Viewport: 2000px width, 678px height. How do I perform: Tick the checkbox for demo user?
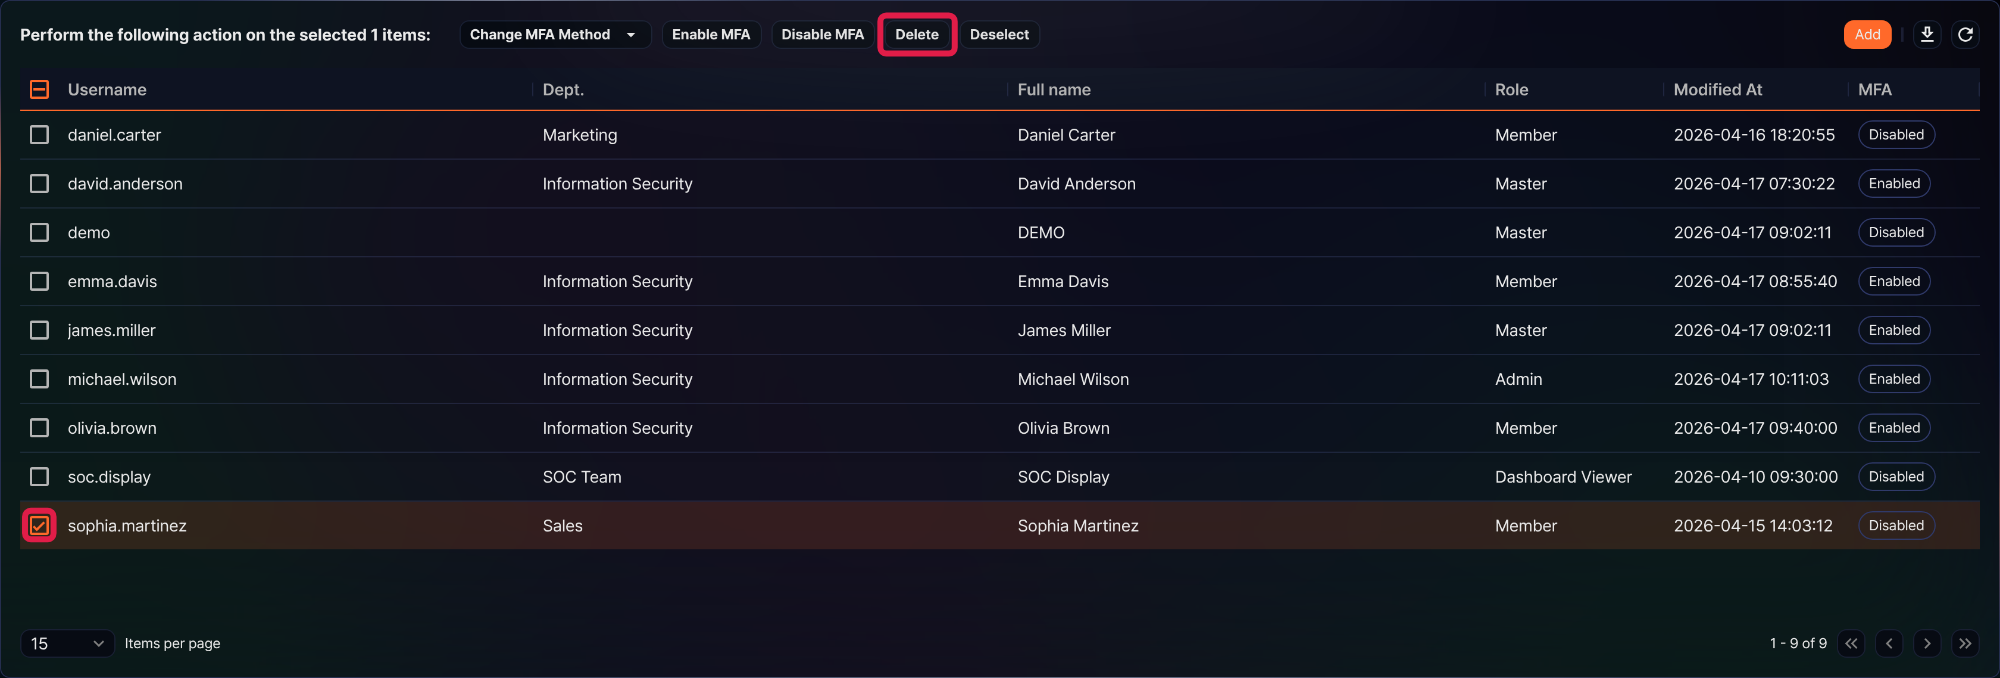39,233
